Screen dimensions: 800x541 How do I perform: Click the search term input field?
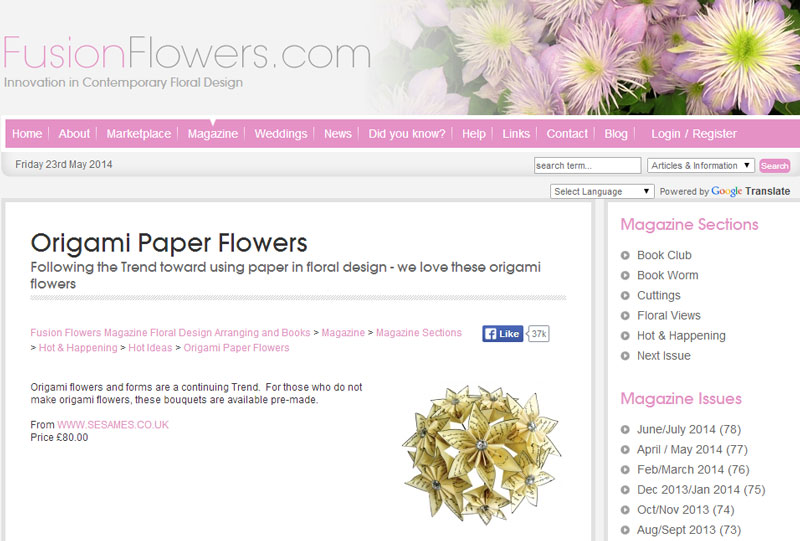[x=587, y=165]
